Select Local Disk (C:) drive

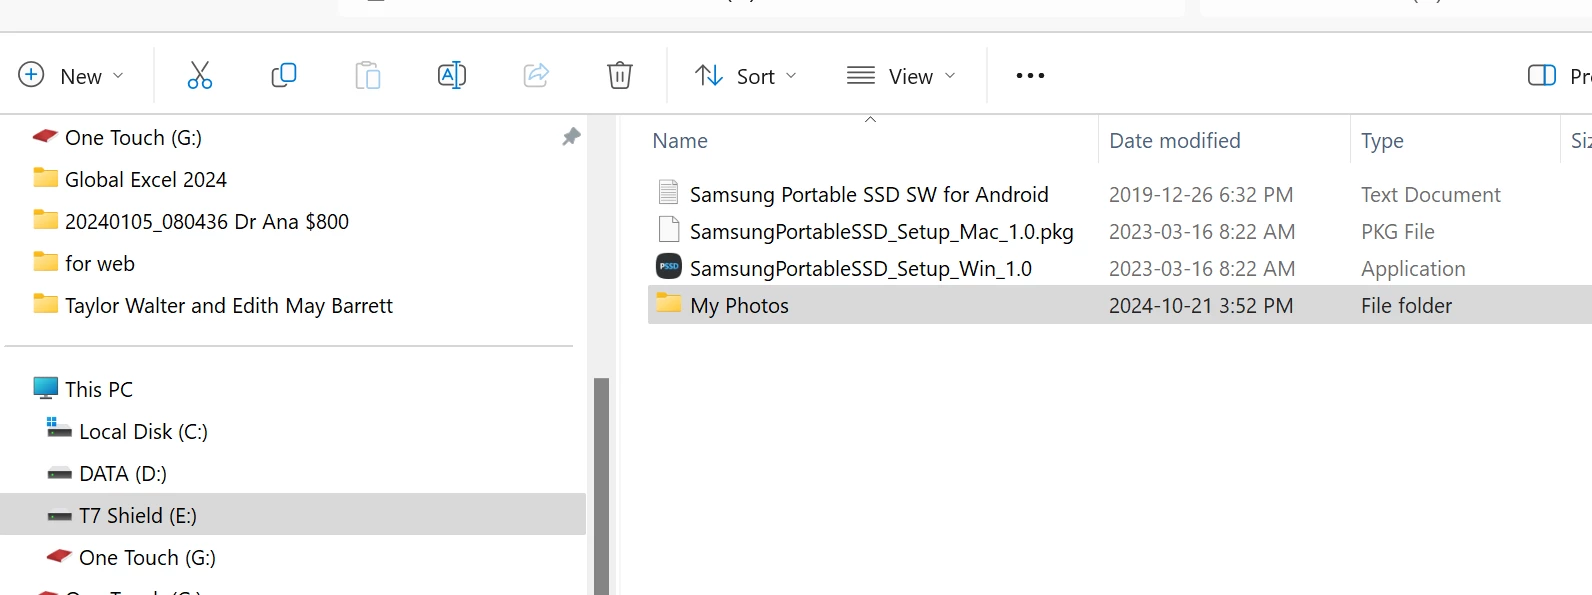pos(143,432)
